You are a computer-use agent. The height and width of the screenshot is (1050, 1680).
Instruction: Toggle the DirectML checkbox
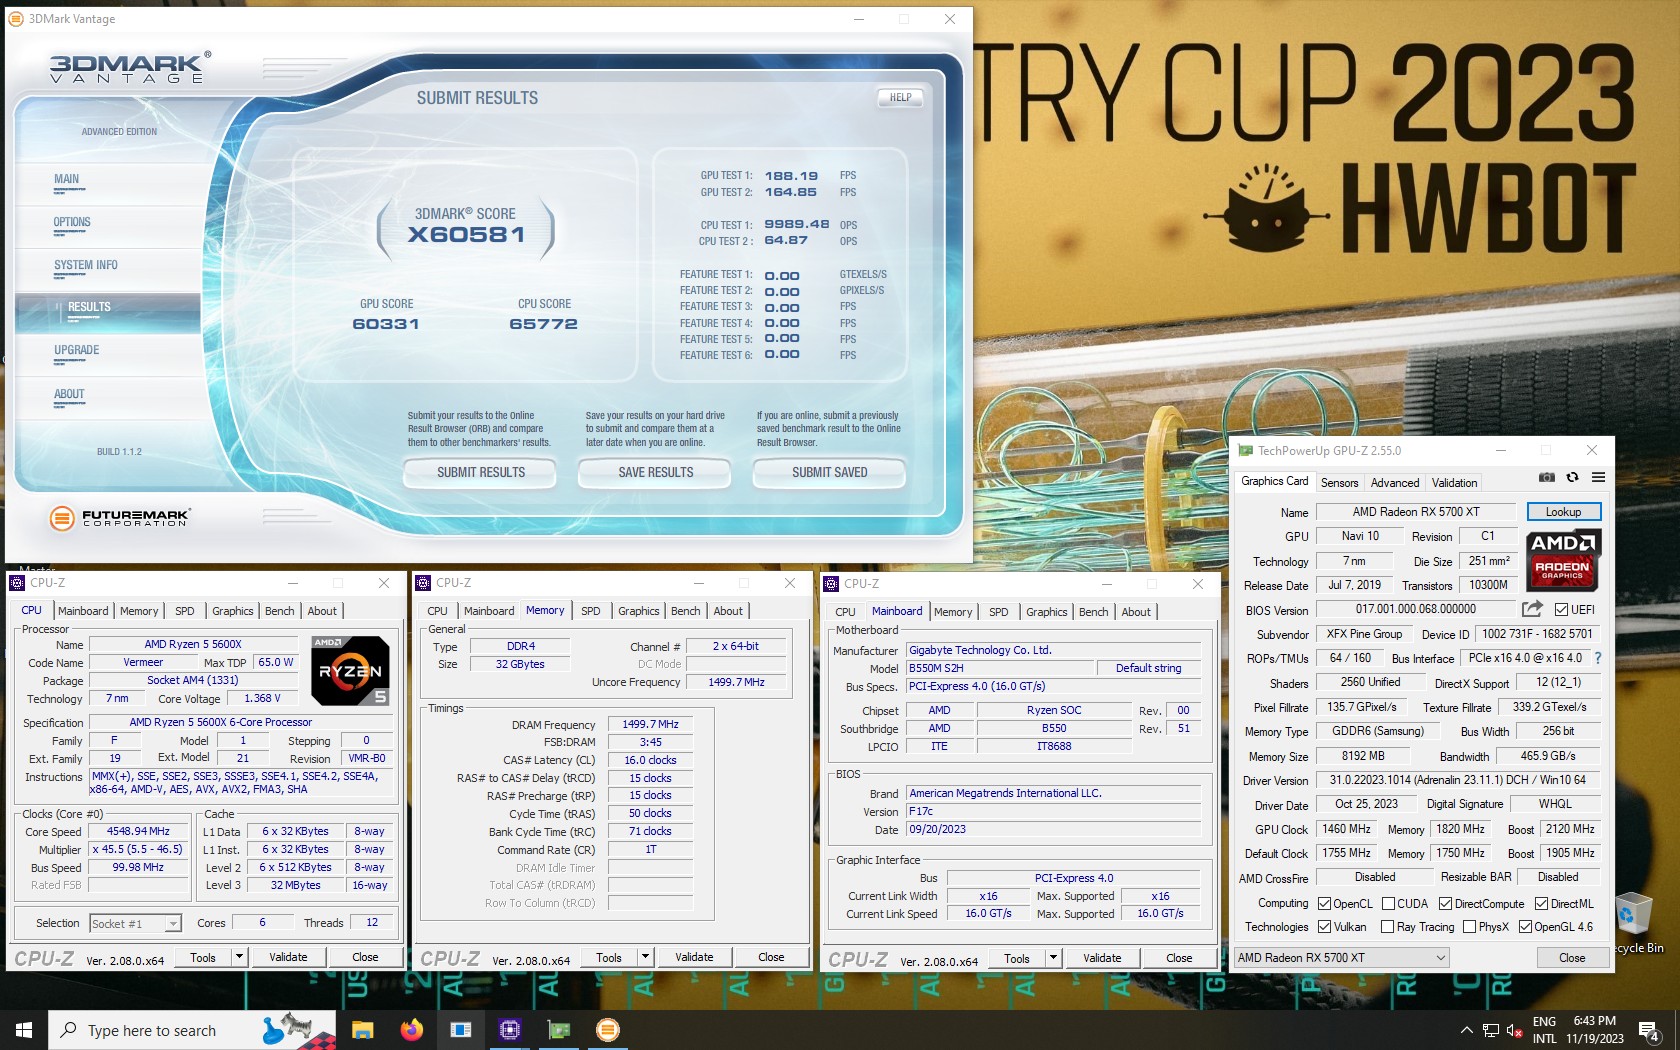click(1541, 903)
